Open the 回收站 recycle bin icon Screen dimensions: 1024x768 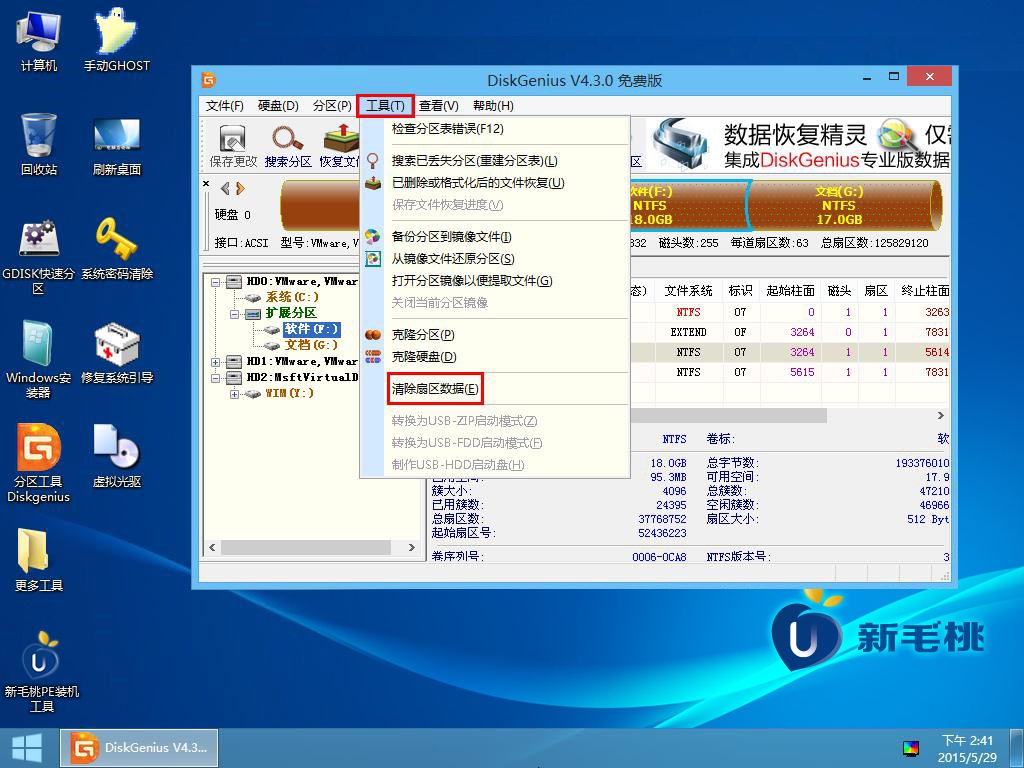coord(39,144)
